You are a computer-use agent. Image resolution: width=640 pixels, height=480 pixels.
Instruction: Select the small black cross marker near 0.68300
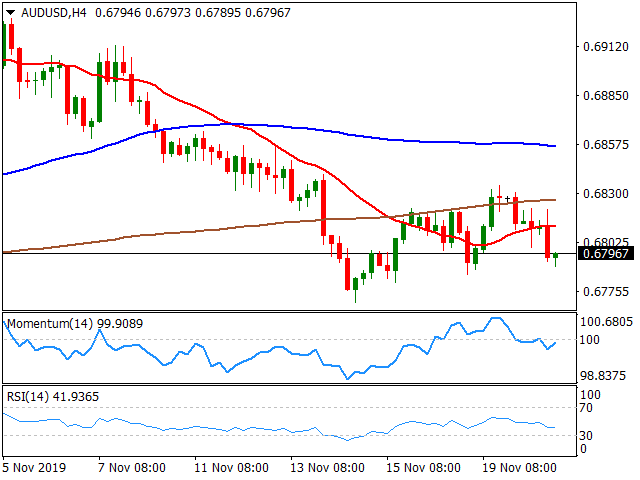(x=507, y=199)
